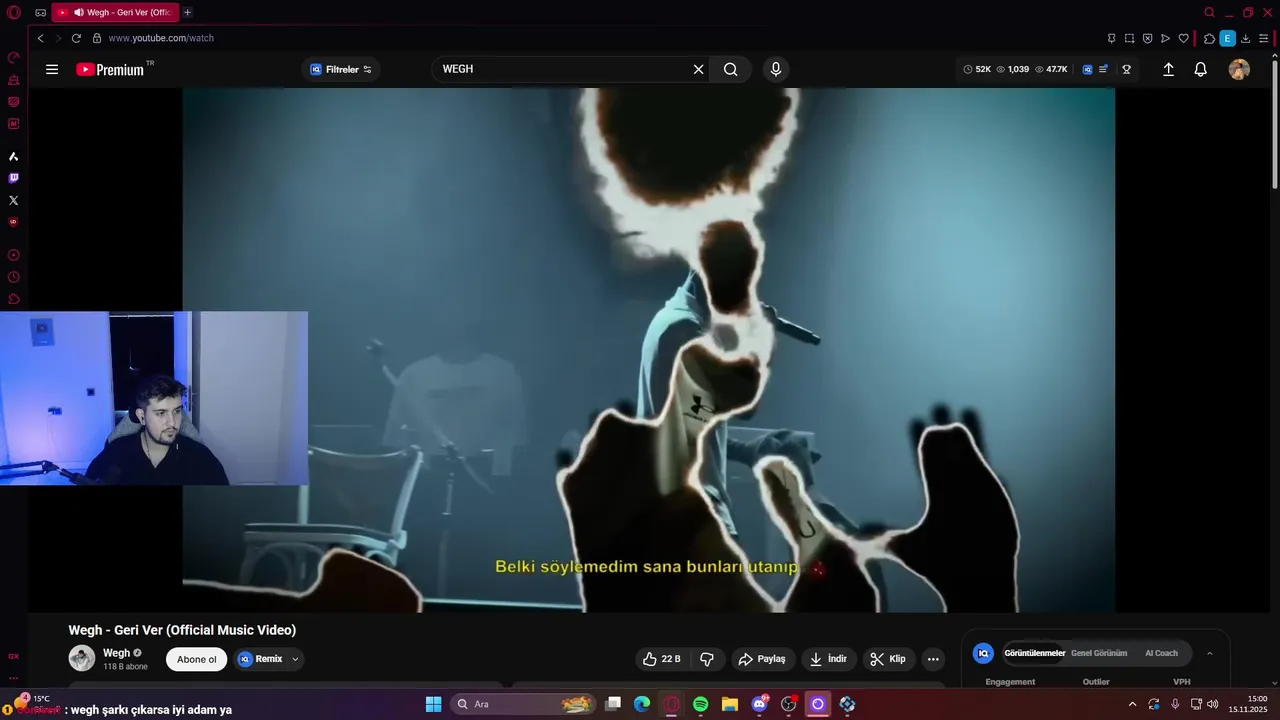Click the video player to pause
The width and height of the screenshot is (1280, 720).
pos(648,350)
